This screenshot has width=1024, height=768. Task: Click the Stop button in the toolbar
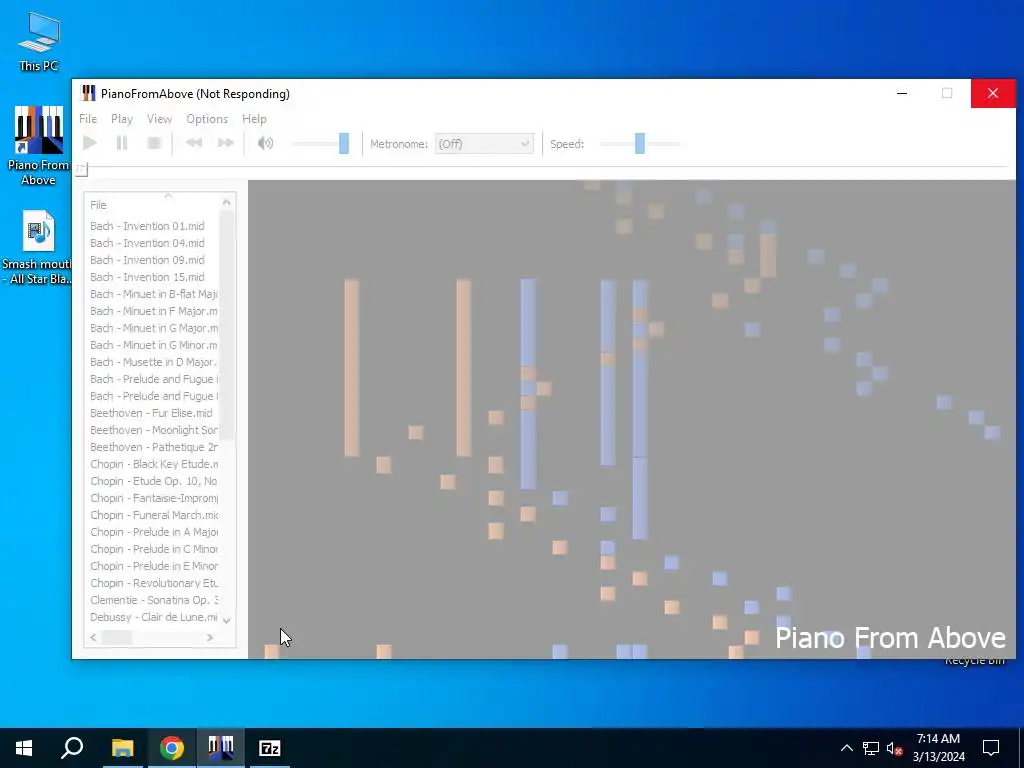[x=154, y=143]
